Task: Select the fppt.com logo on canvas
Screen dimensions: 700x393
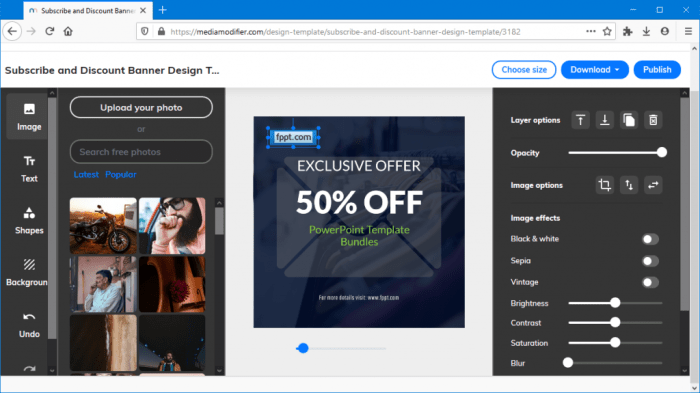Action: click(x=293, y=137)
